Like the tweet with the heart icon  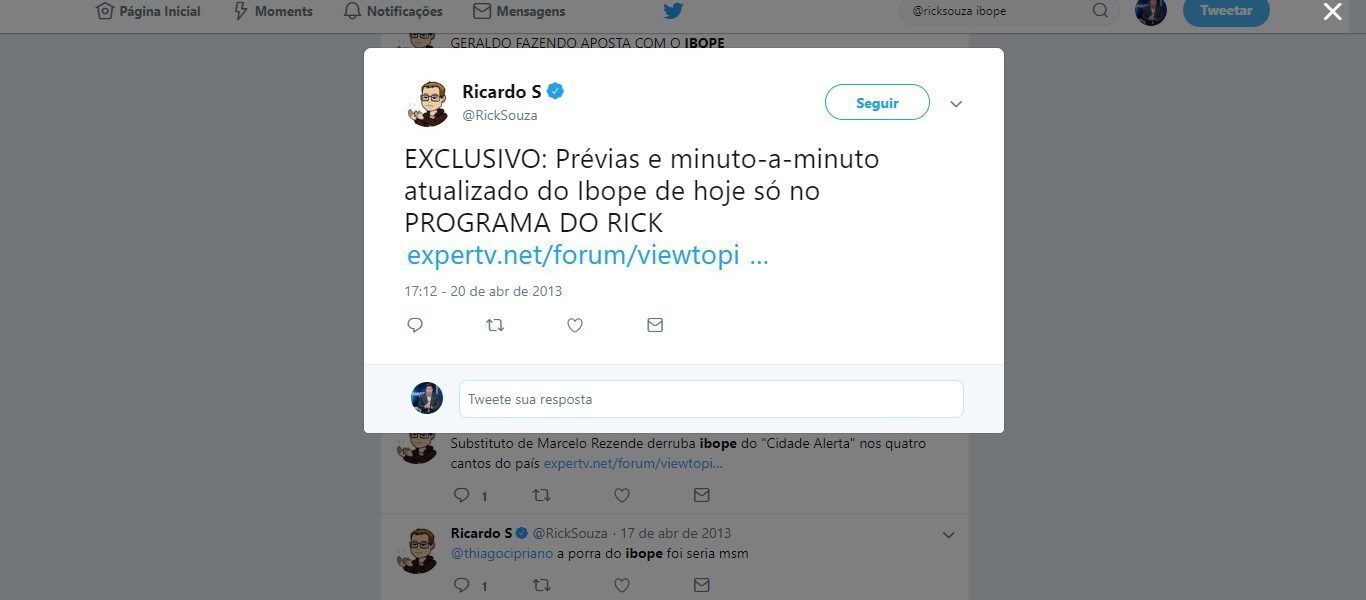coord(575,325)
